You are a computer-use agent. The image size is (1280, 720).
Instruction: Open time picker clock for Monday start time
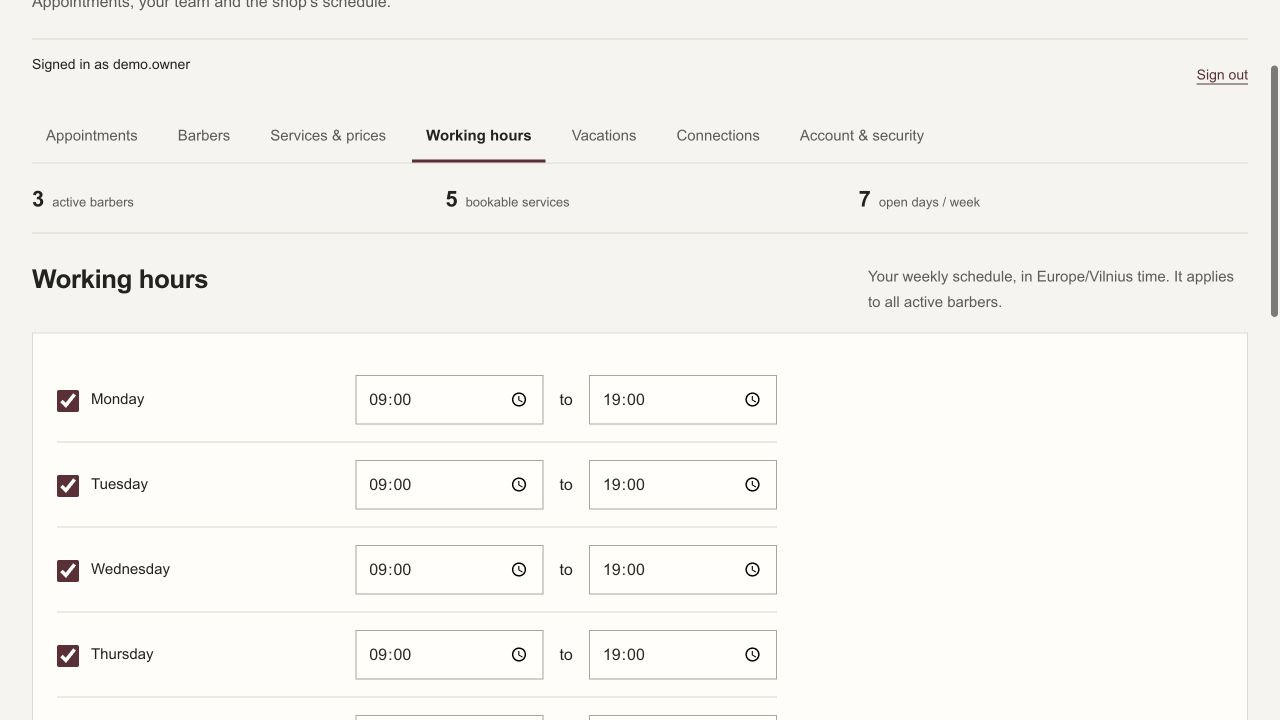click(x=519, y=400)
